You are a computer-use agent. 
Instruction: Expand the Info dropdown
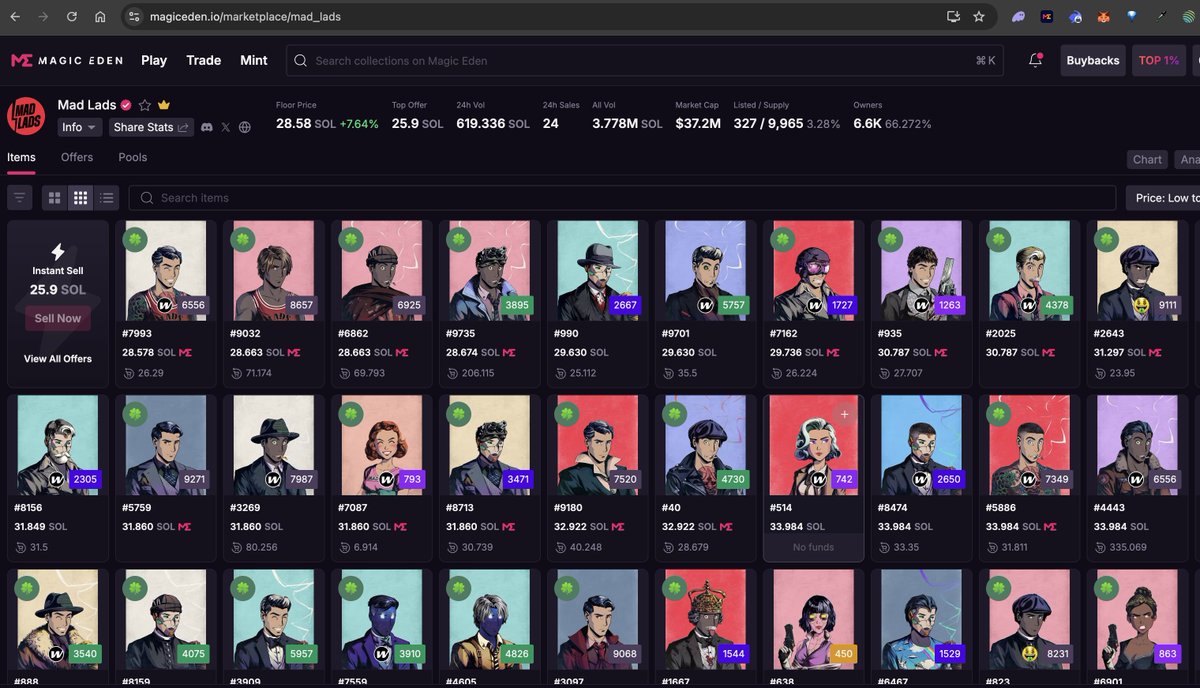click(79, 127)
